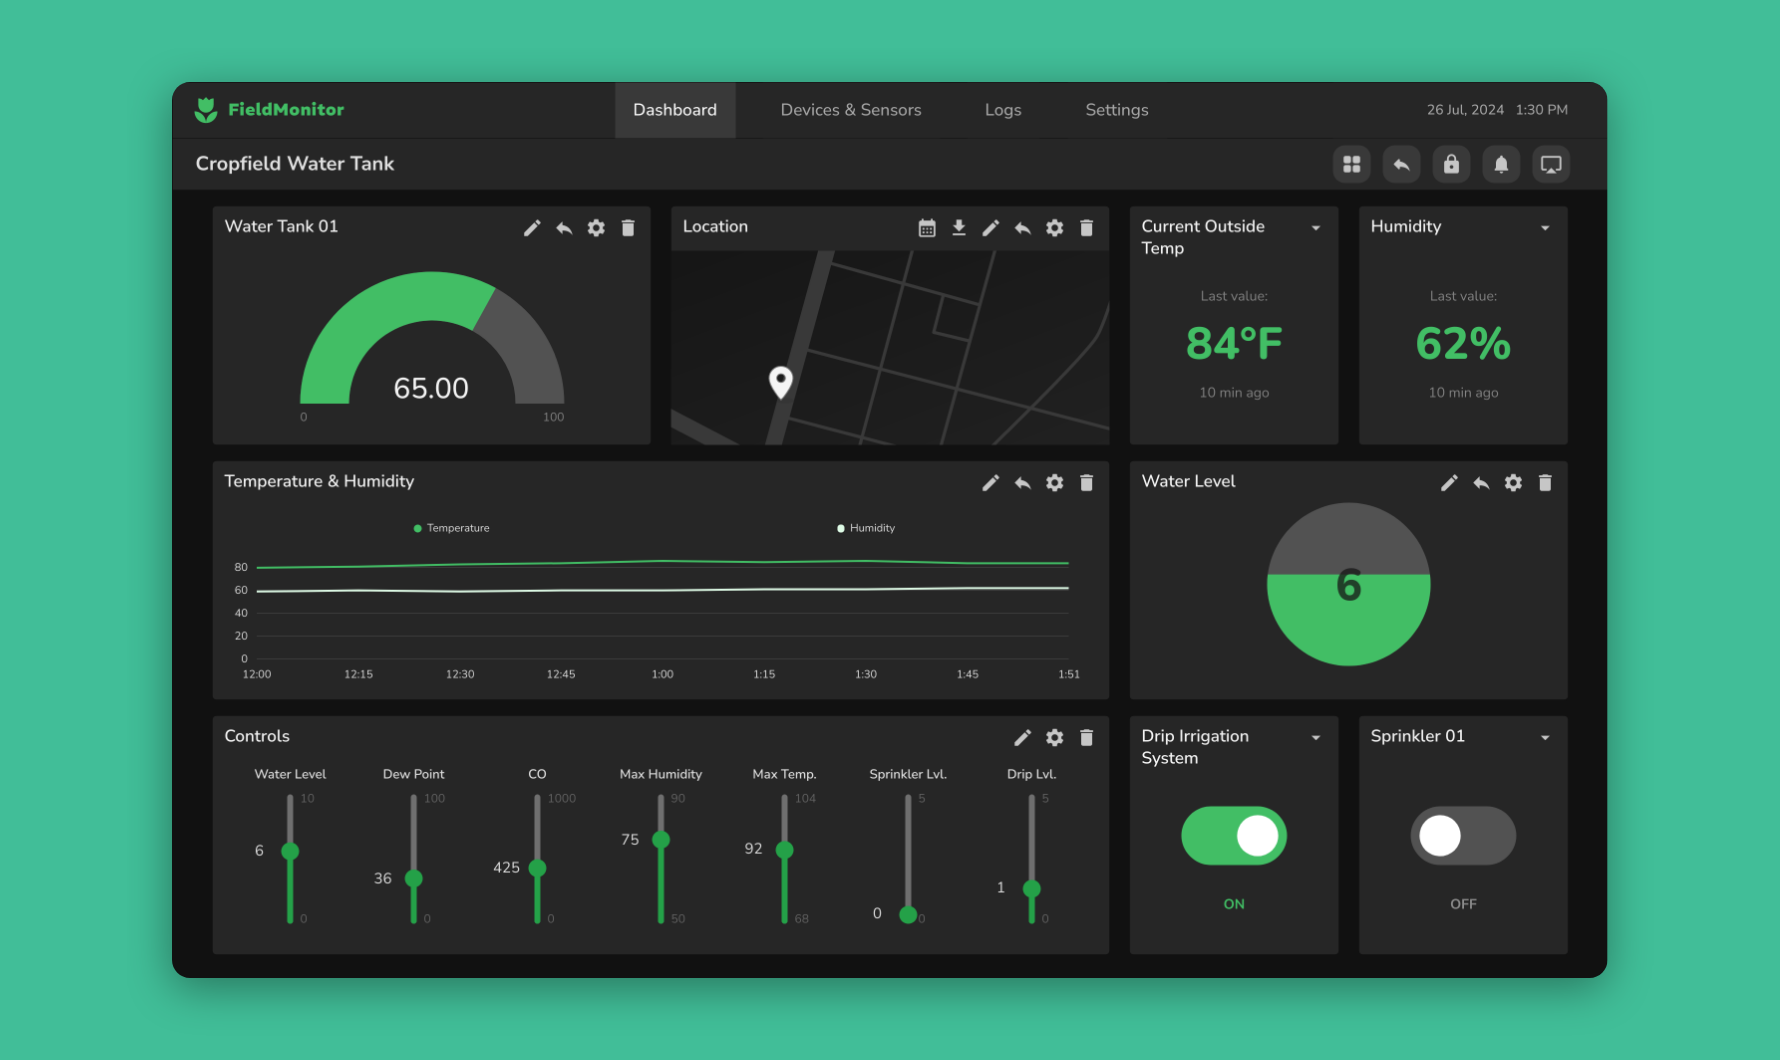
Task: Click the Water Level slider handle
Action: pyautogui.click(x=290, y=851)
